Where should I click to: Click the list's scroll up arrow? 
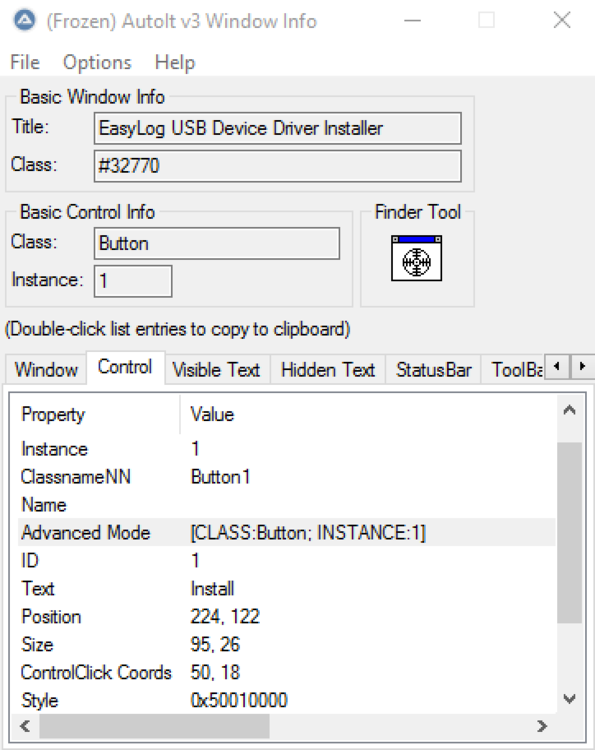[569, 410]
